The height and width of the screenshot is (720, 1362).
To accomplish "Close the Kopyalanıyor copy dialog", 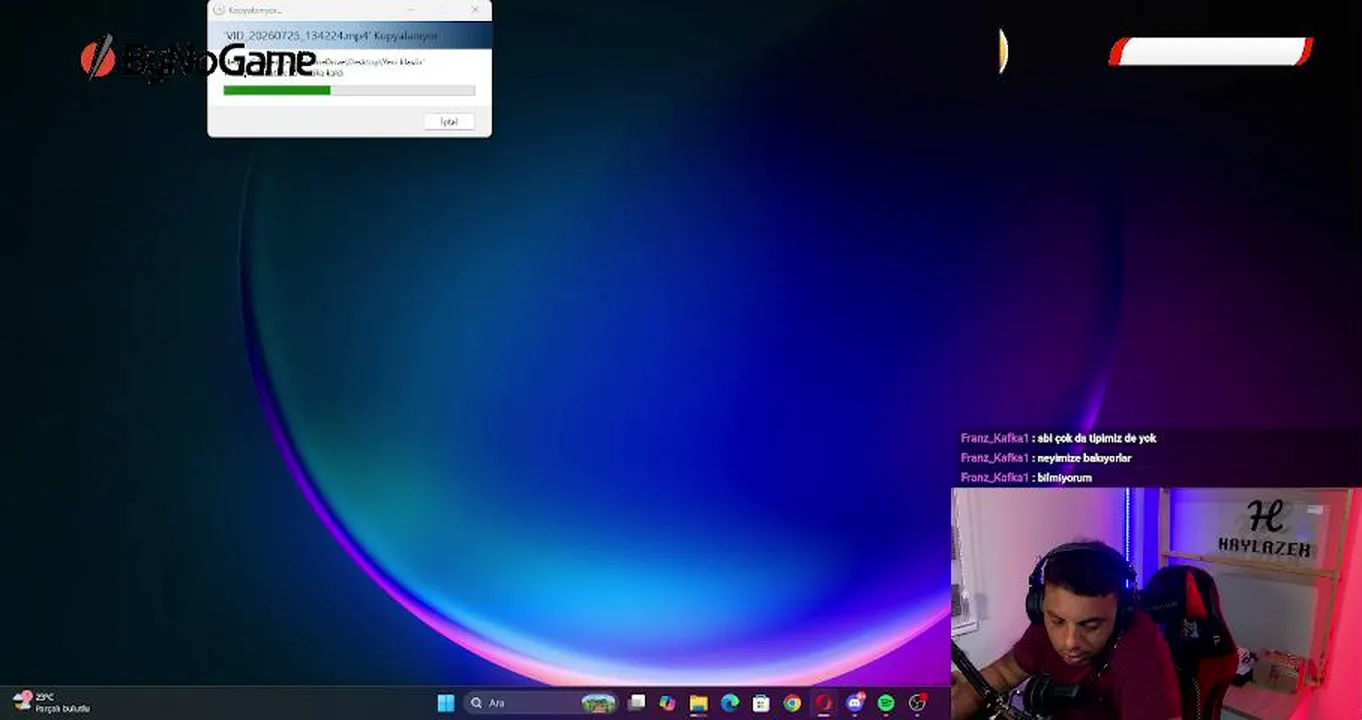I will (x=474, y=10).
